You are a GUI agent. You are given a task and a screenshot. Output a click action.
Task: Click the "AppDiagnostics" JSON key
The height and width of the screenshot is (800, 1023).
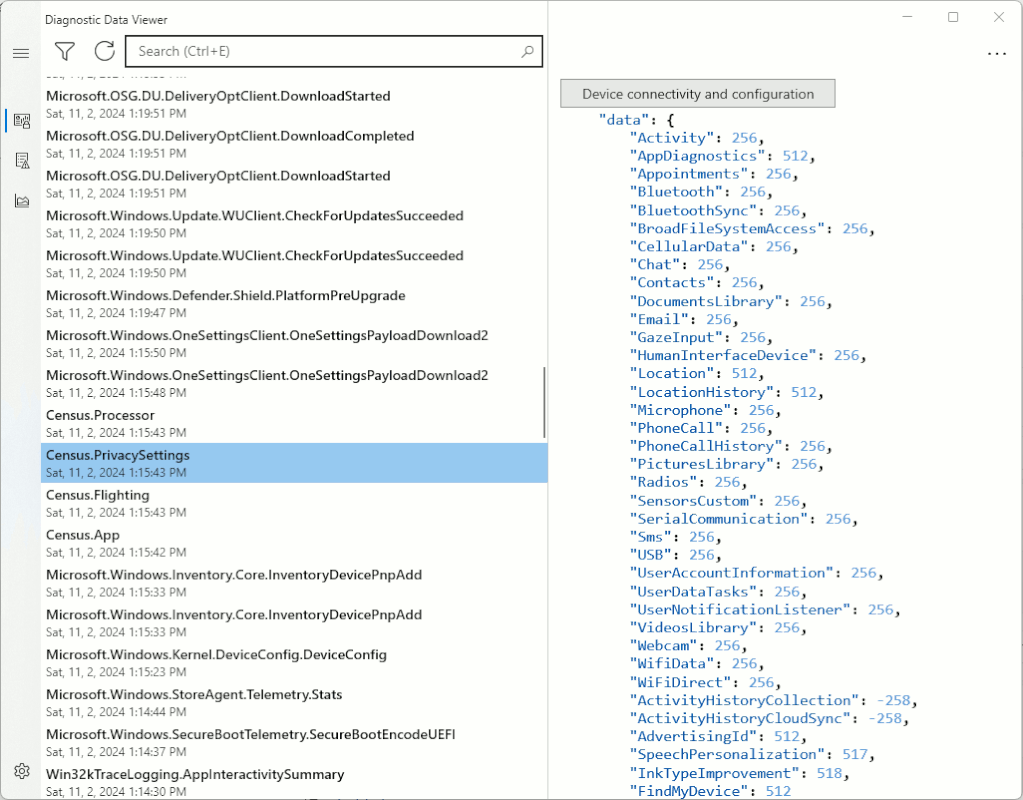[x=697, y=156]
